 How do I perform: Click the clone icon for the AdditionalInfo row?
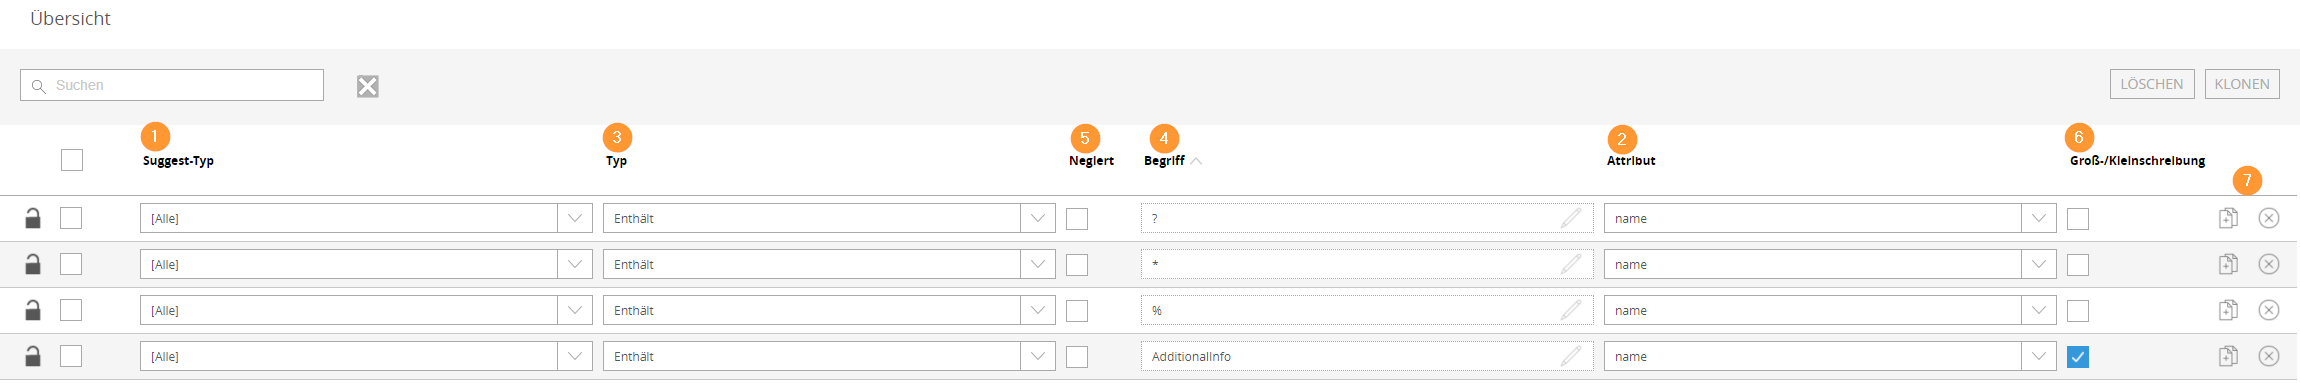pos(2228,356)
